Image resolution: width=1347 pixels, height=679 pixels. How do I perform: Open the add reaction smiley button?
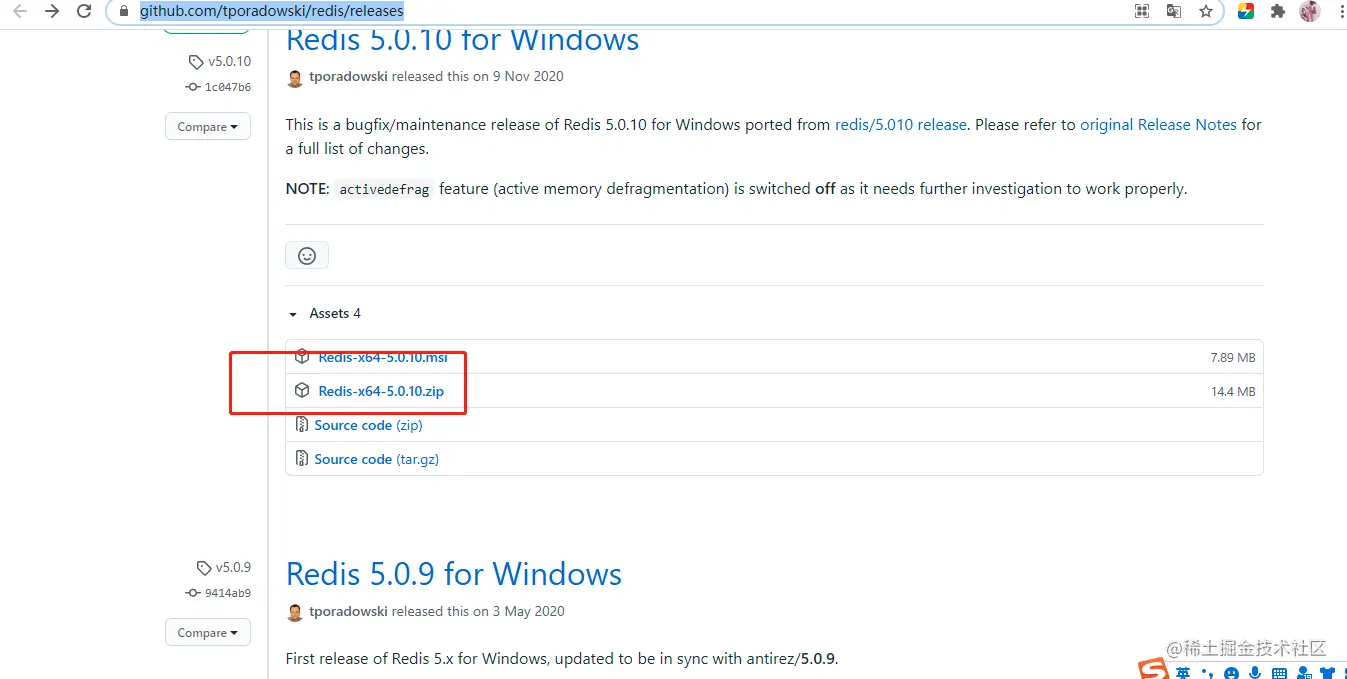[x=307, y=256]
